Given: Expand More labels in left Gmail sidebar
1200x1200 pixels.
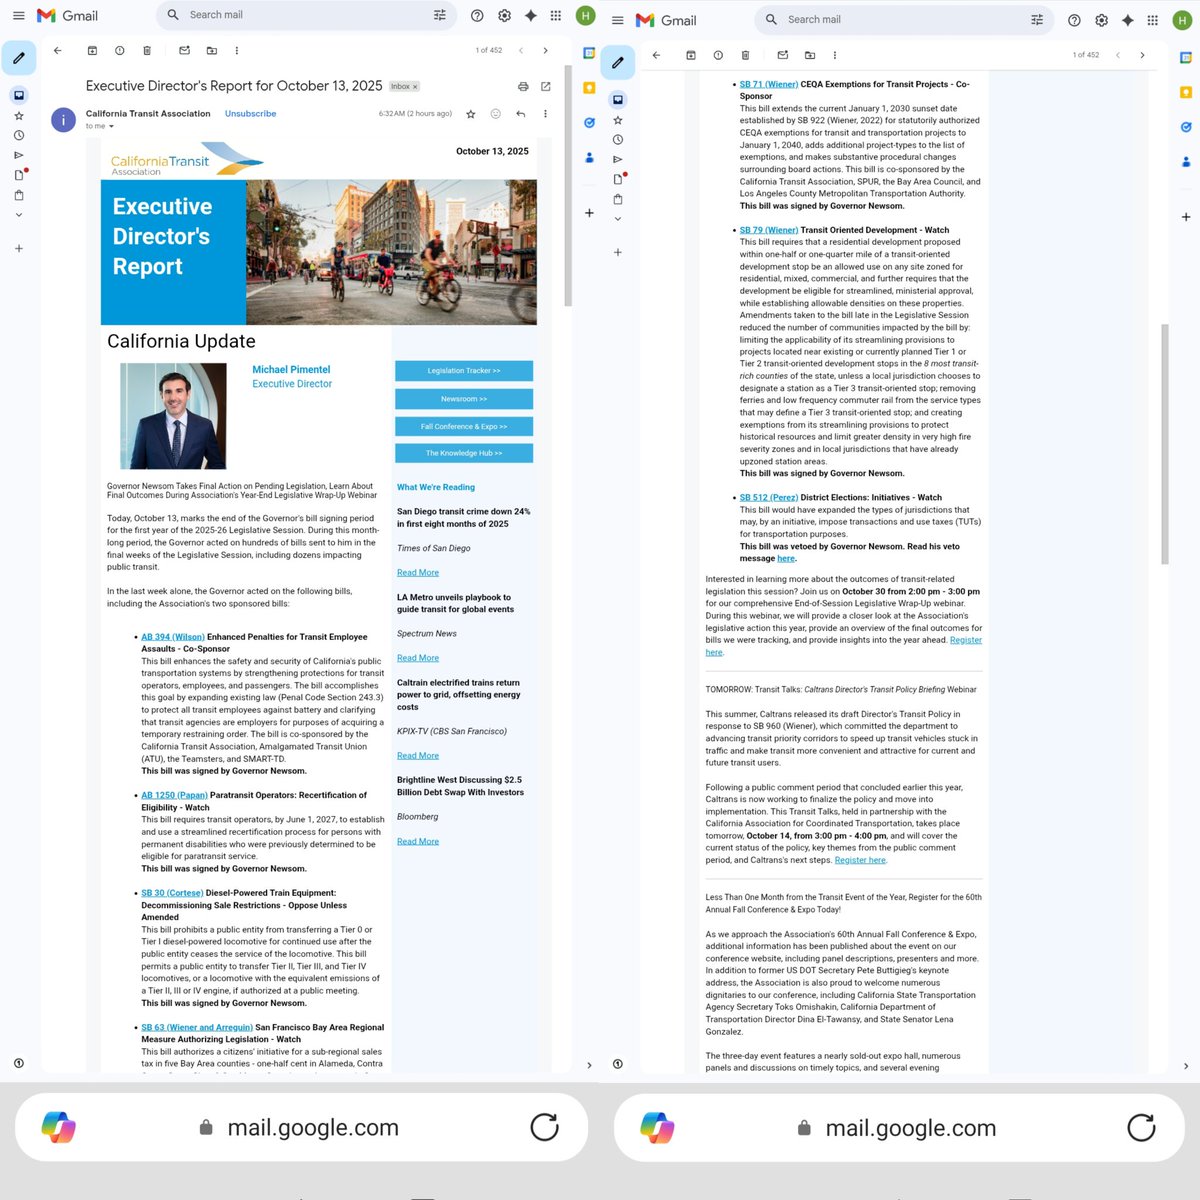Looking at the screenshot, I should [18, 215].
